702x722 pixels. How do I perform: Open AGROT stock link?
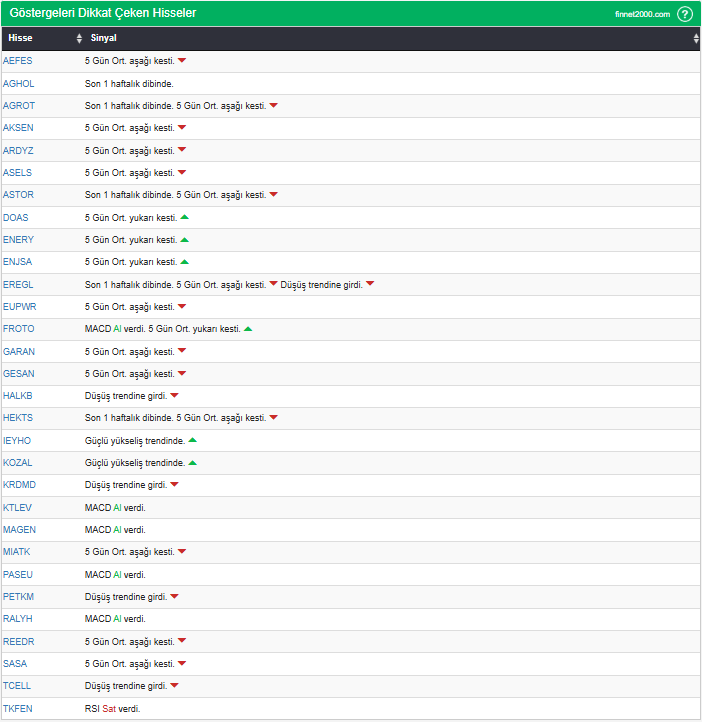pyautogui.click(x=19, y=106)
